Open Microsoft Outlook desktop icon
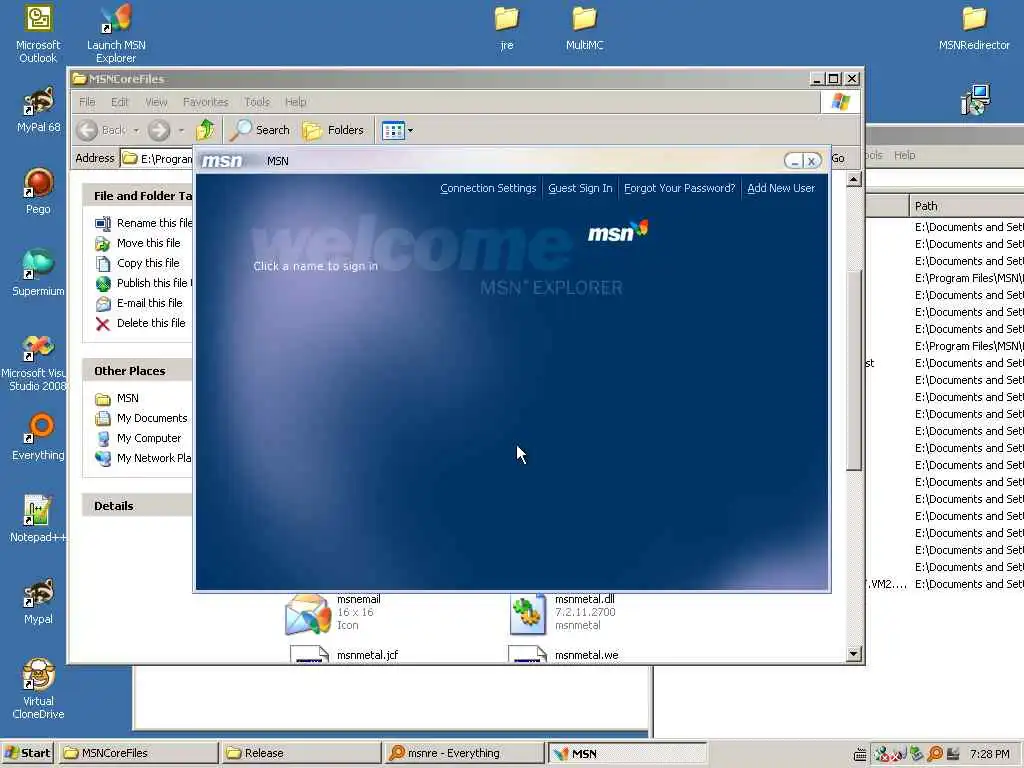The width and height of the screenshot is (1024, 768). 38,33
